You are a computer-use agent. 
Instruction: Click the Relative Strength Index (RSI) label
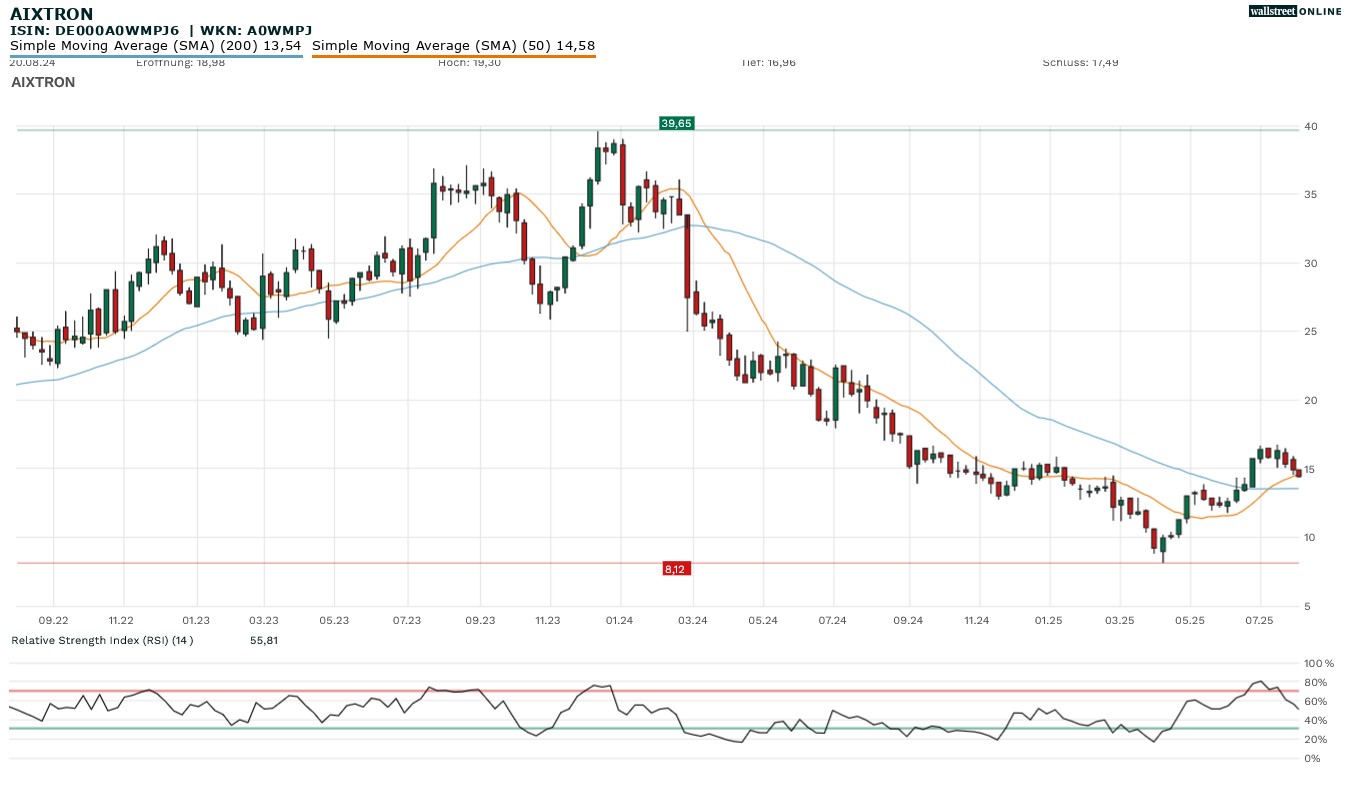[x=102, y=640]
